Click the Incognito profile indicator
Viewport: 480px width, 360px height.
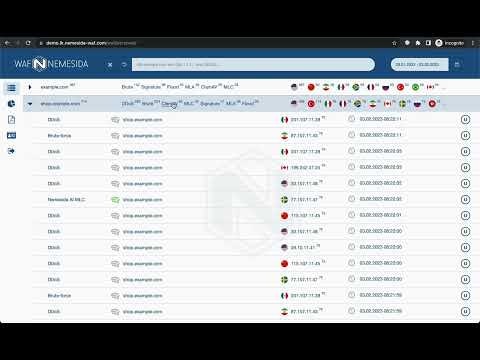coord(450,43)
